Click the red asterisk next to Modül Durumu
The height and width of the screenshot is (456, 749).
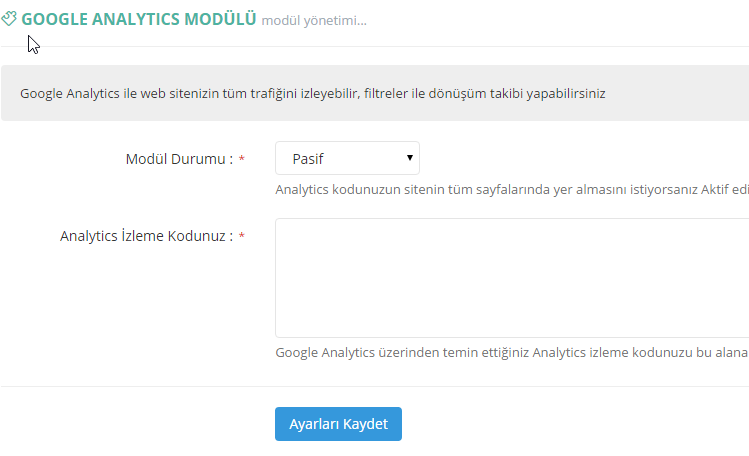click(242, 160)
